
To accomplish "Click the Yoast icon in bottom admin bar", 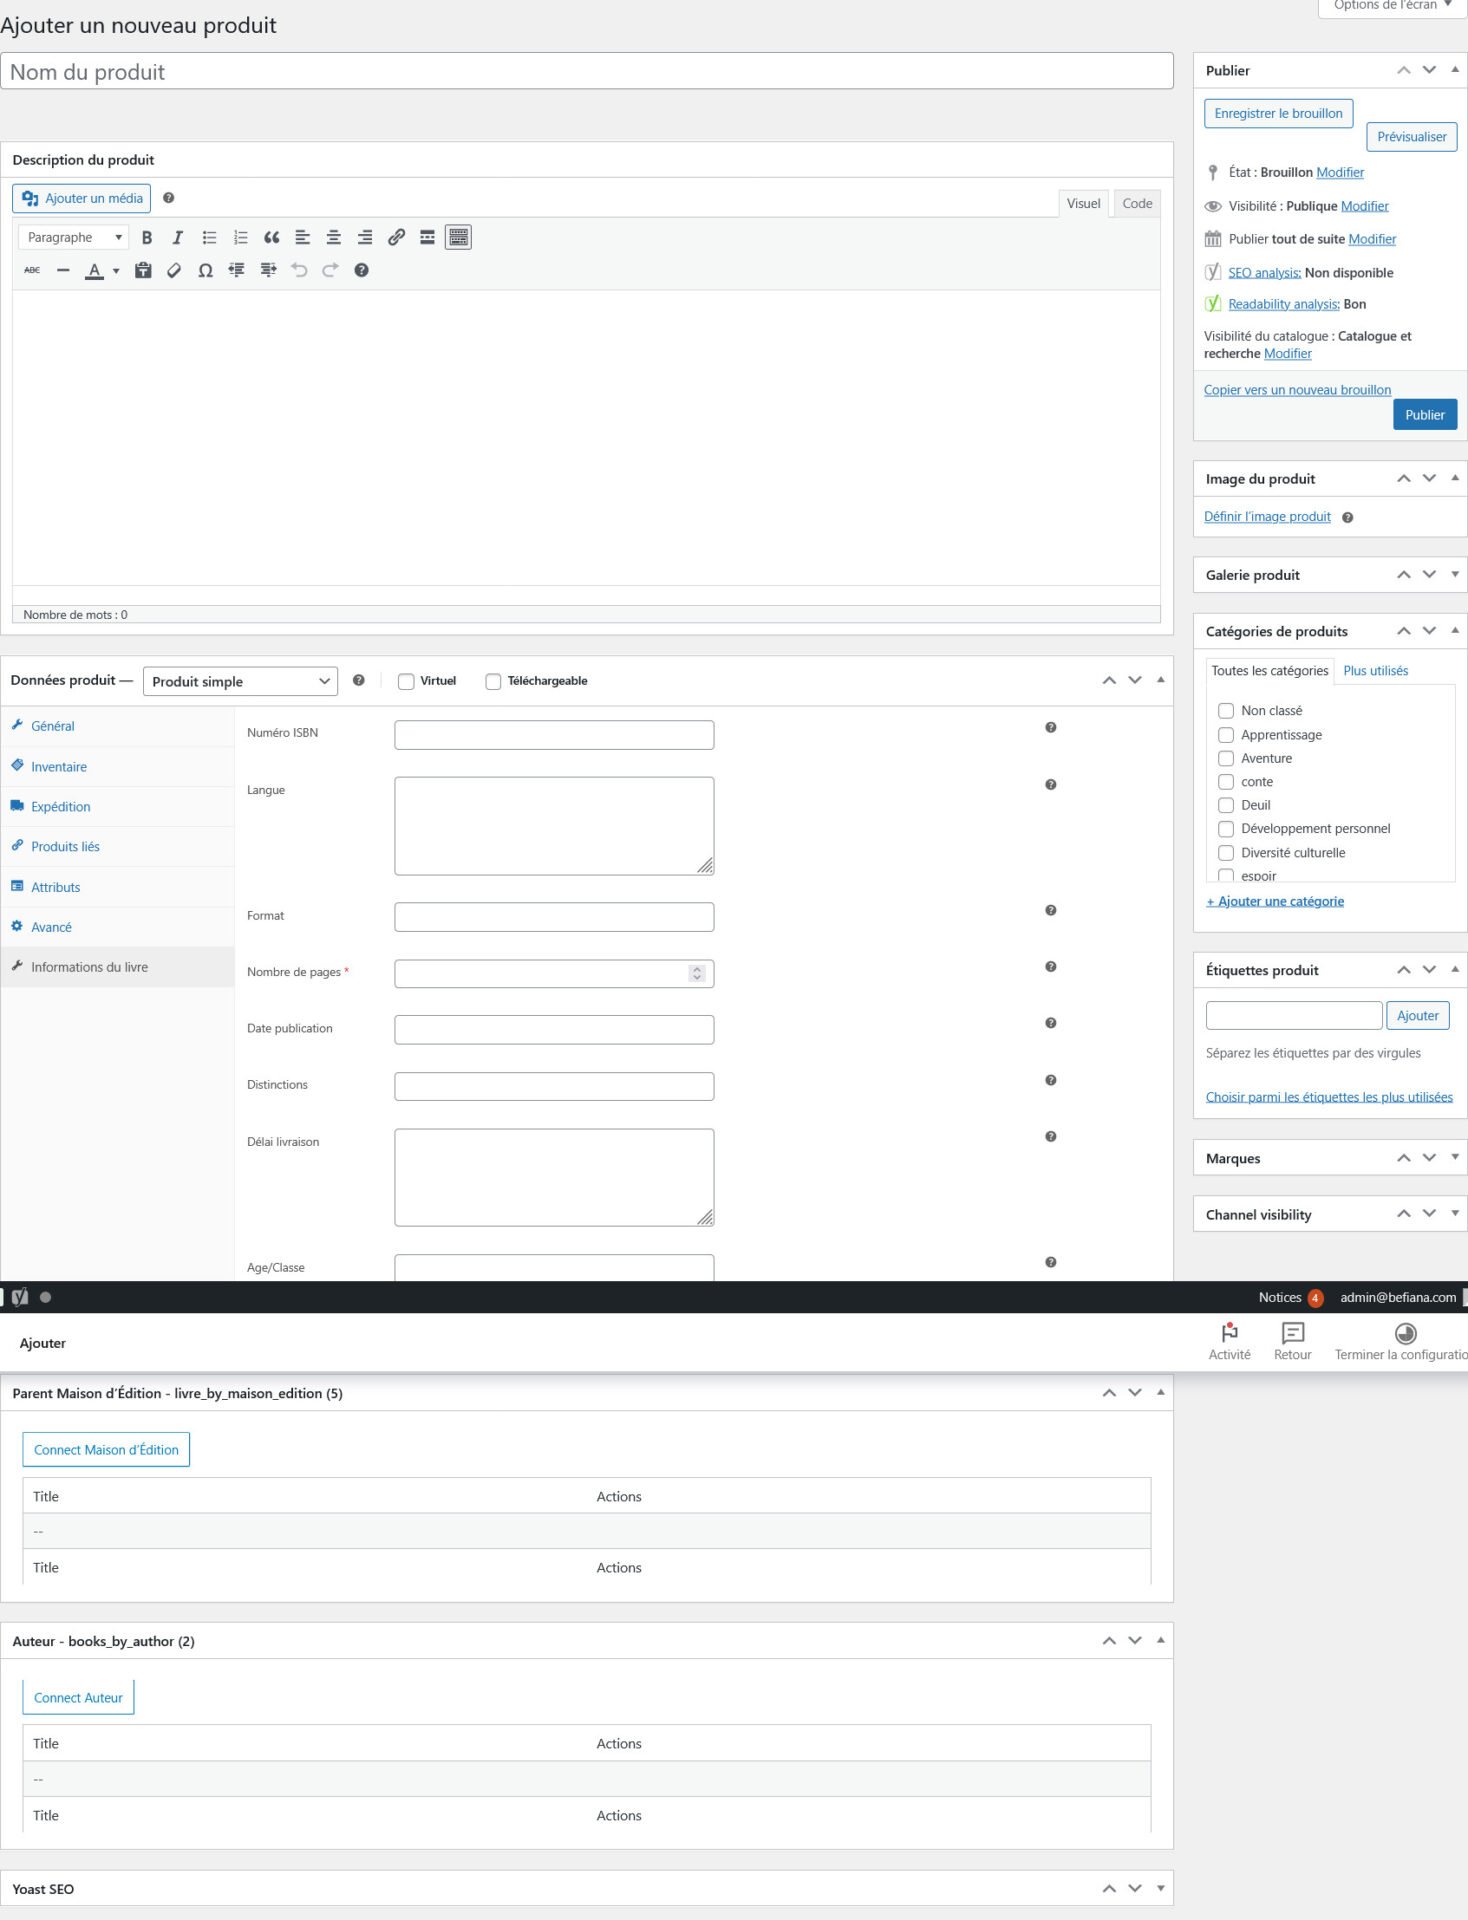I will point(20,1297).
